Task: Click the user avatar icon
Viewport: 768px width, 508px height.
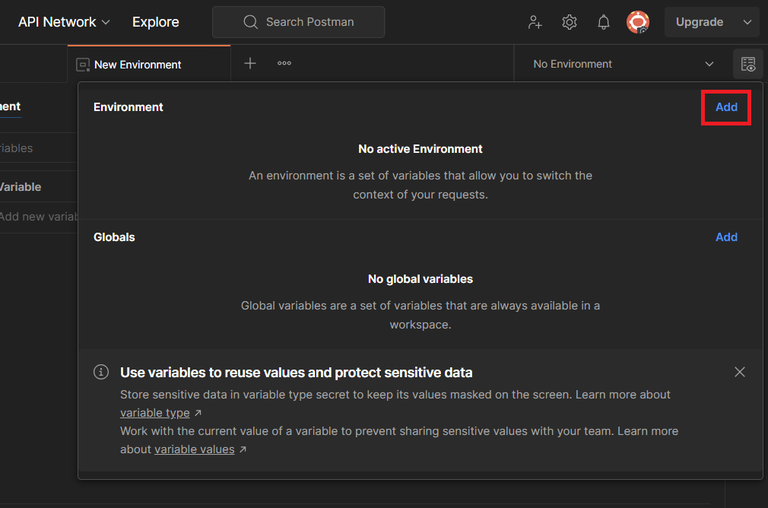Action: [x=638, y=22]
